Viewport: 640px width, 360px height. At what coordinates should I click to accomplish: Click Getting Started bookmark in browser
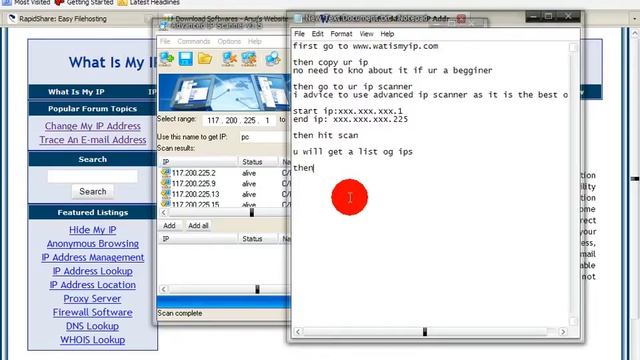(x=84, y=2)
